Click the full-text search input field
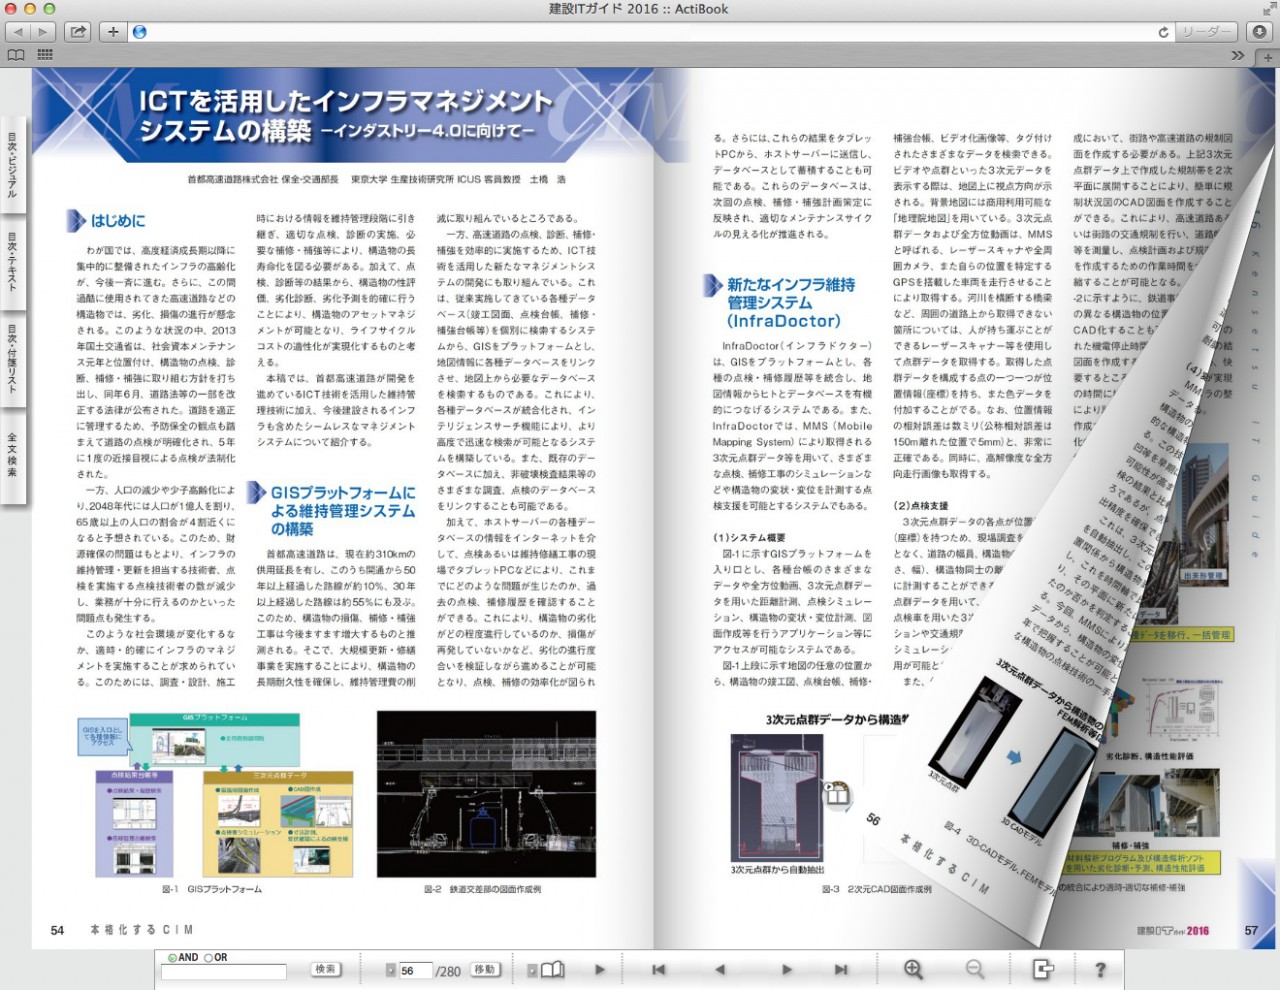This screenshot has height=990, width=1280. click(x=224, y=971)
